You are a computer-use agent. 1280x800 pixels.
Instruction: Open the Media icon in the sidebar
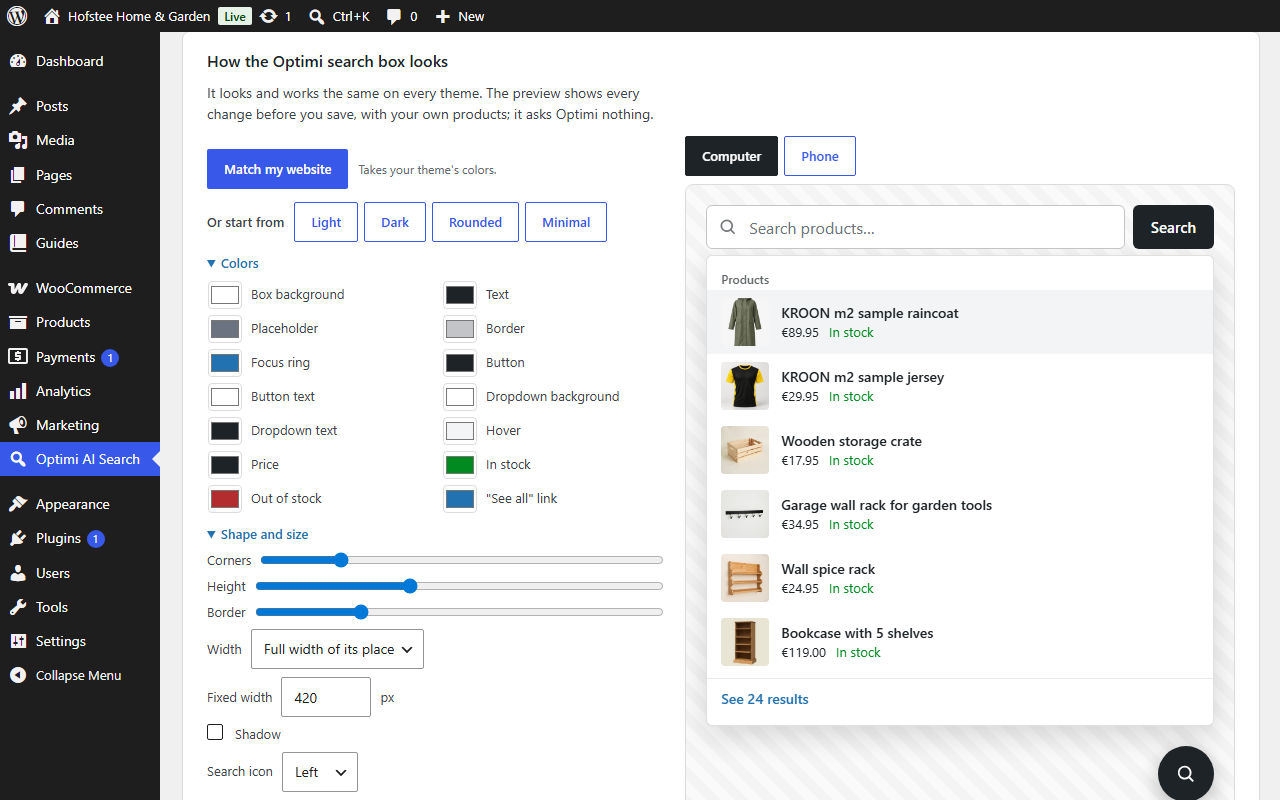[18, 140]
